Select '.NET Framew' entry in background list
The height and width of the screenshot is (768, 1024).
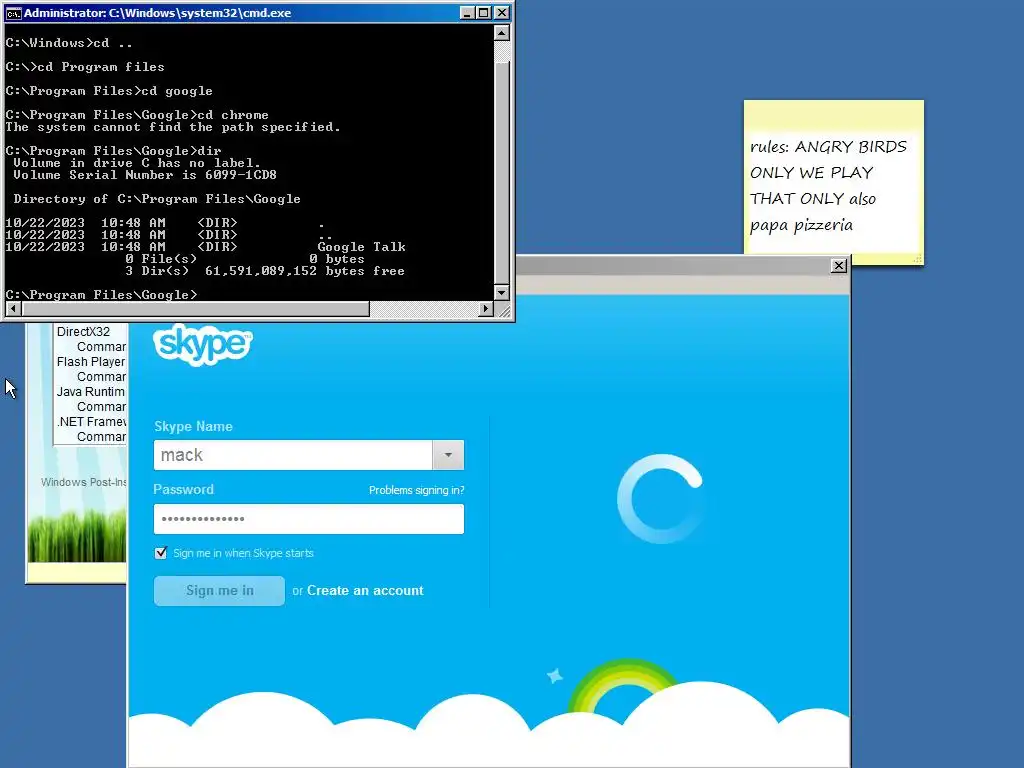[x=91, y=422]
